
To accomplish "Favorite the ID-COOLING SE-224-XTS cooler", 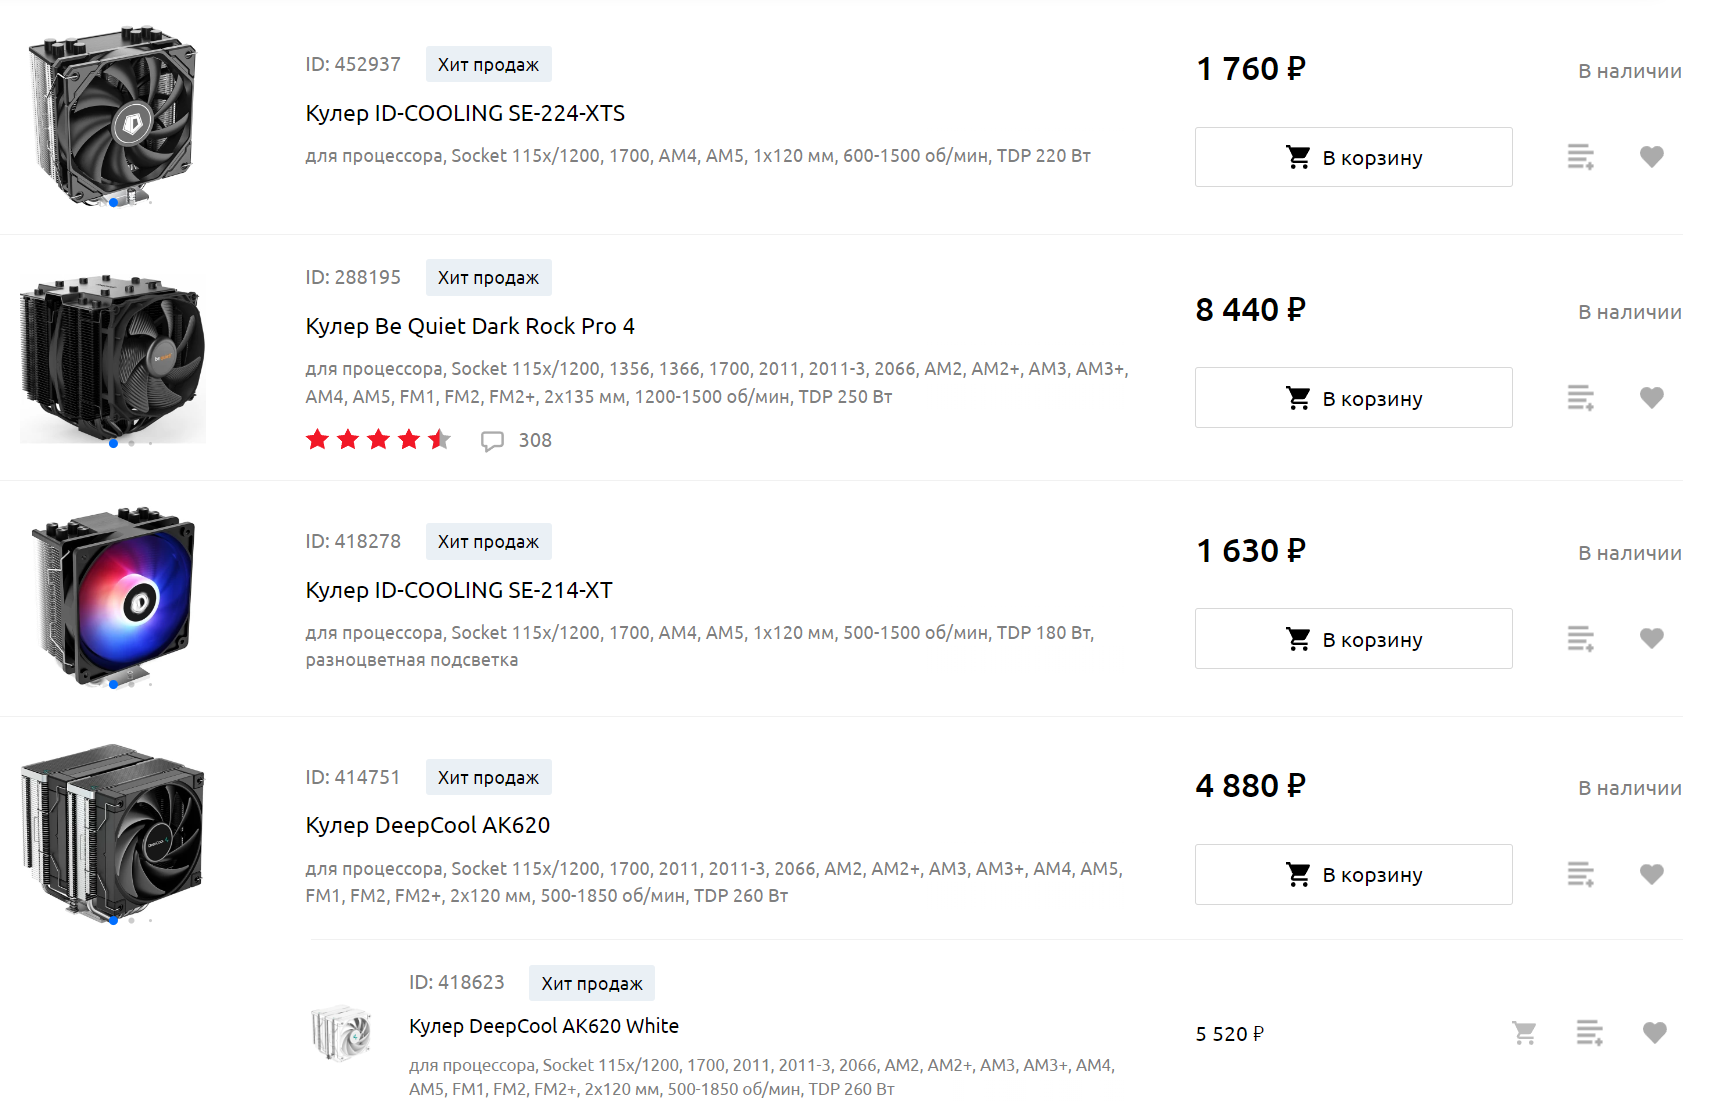I will [x=1651, y=157].
